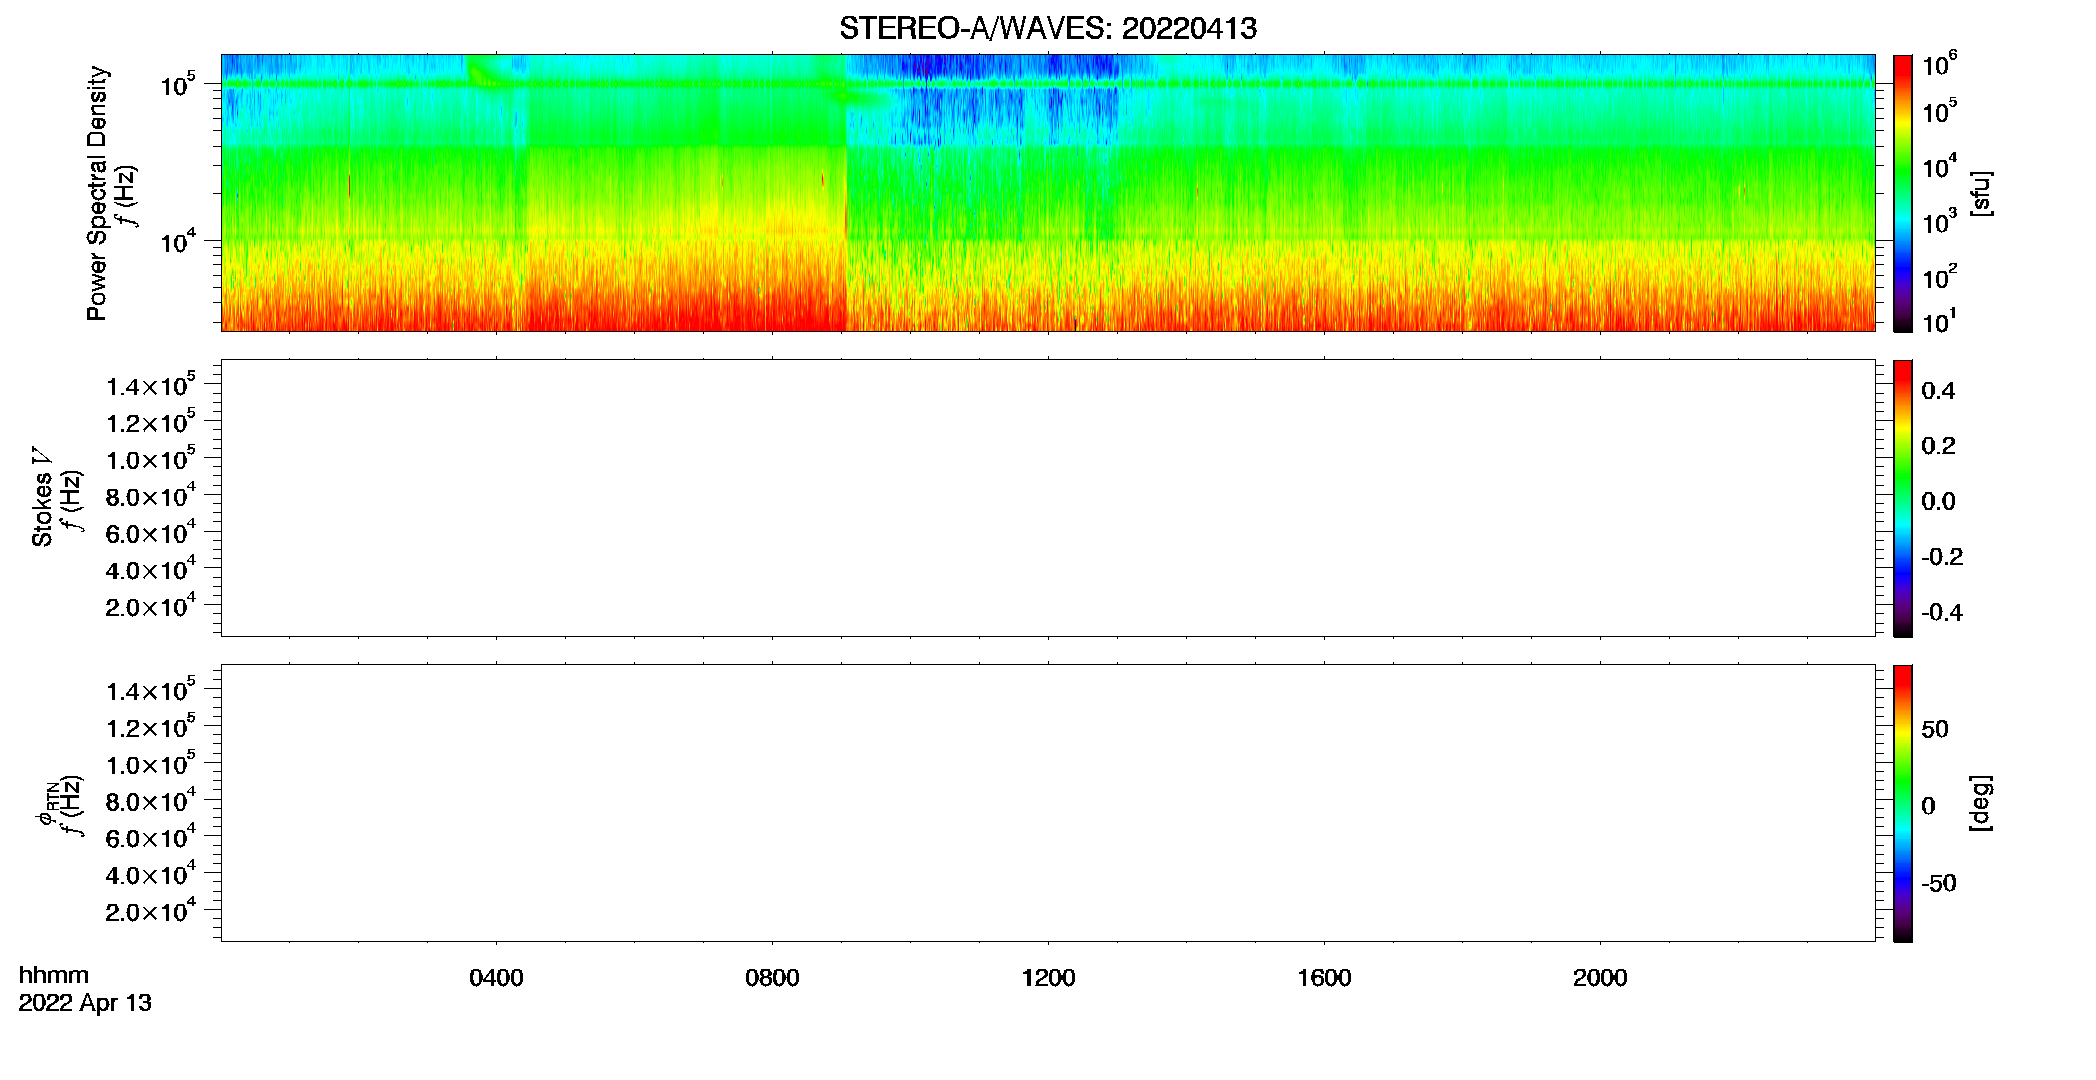Click the 2022 Apr 13 date label

[85, 1003]
